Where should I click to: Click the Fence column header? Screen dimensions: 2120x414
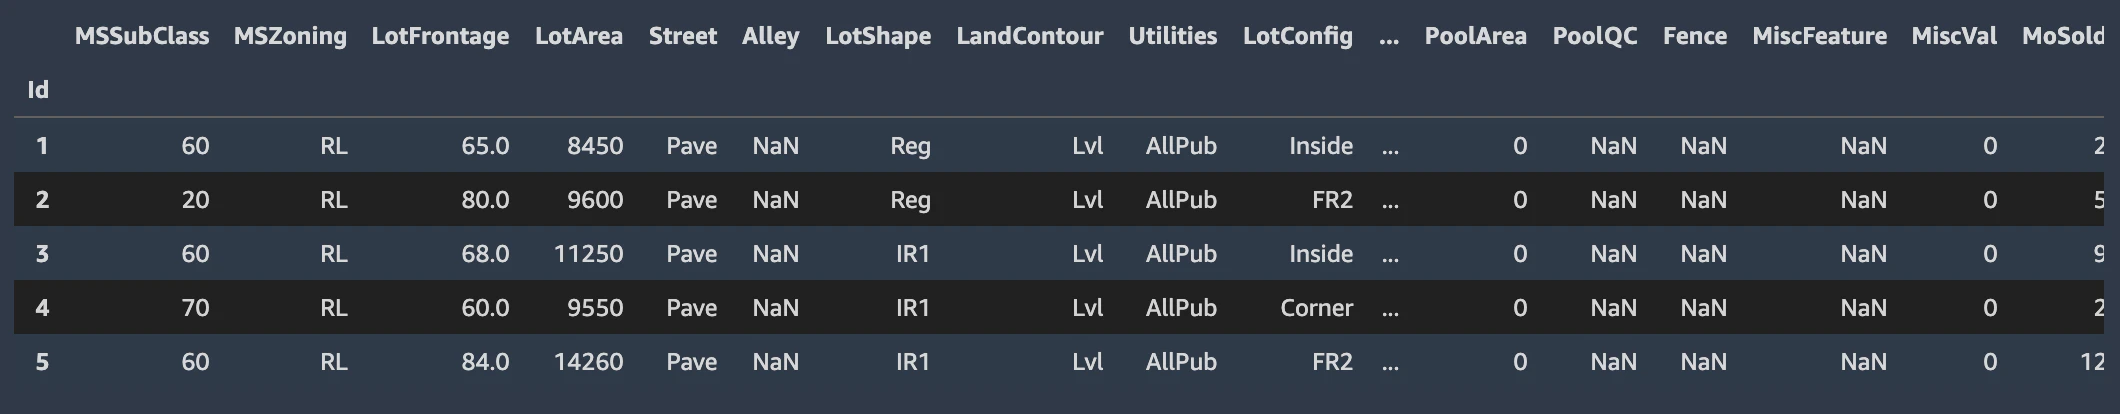[x=1695, y=36]
